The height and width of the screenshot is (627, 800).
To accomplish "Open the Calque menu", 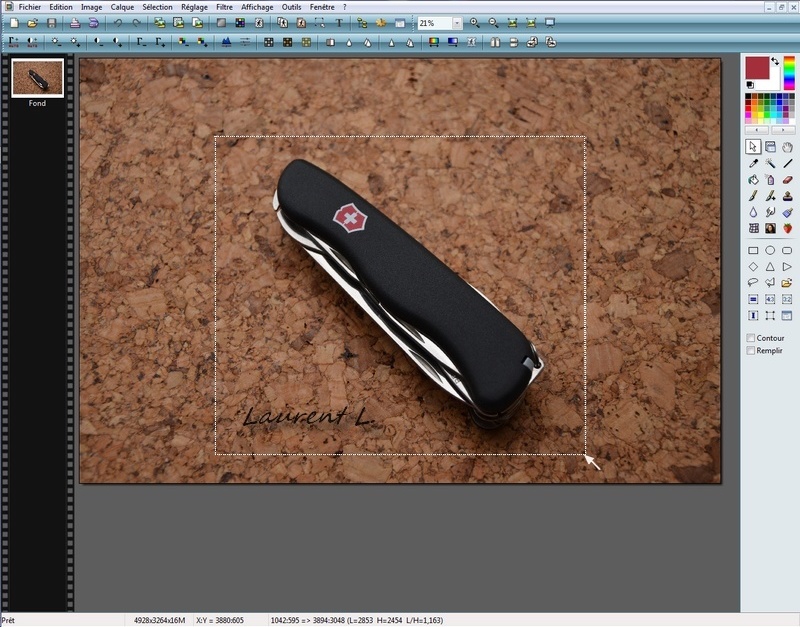I will click(122, 7).
